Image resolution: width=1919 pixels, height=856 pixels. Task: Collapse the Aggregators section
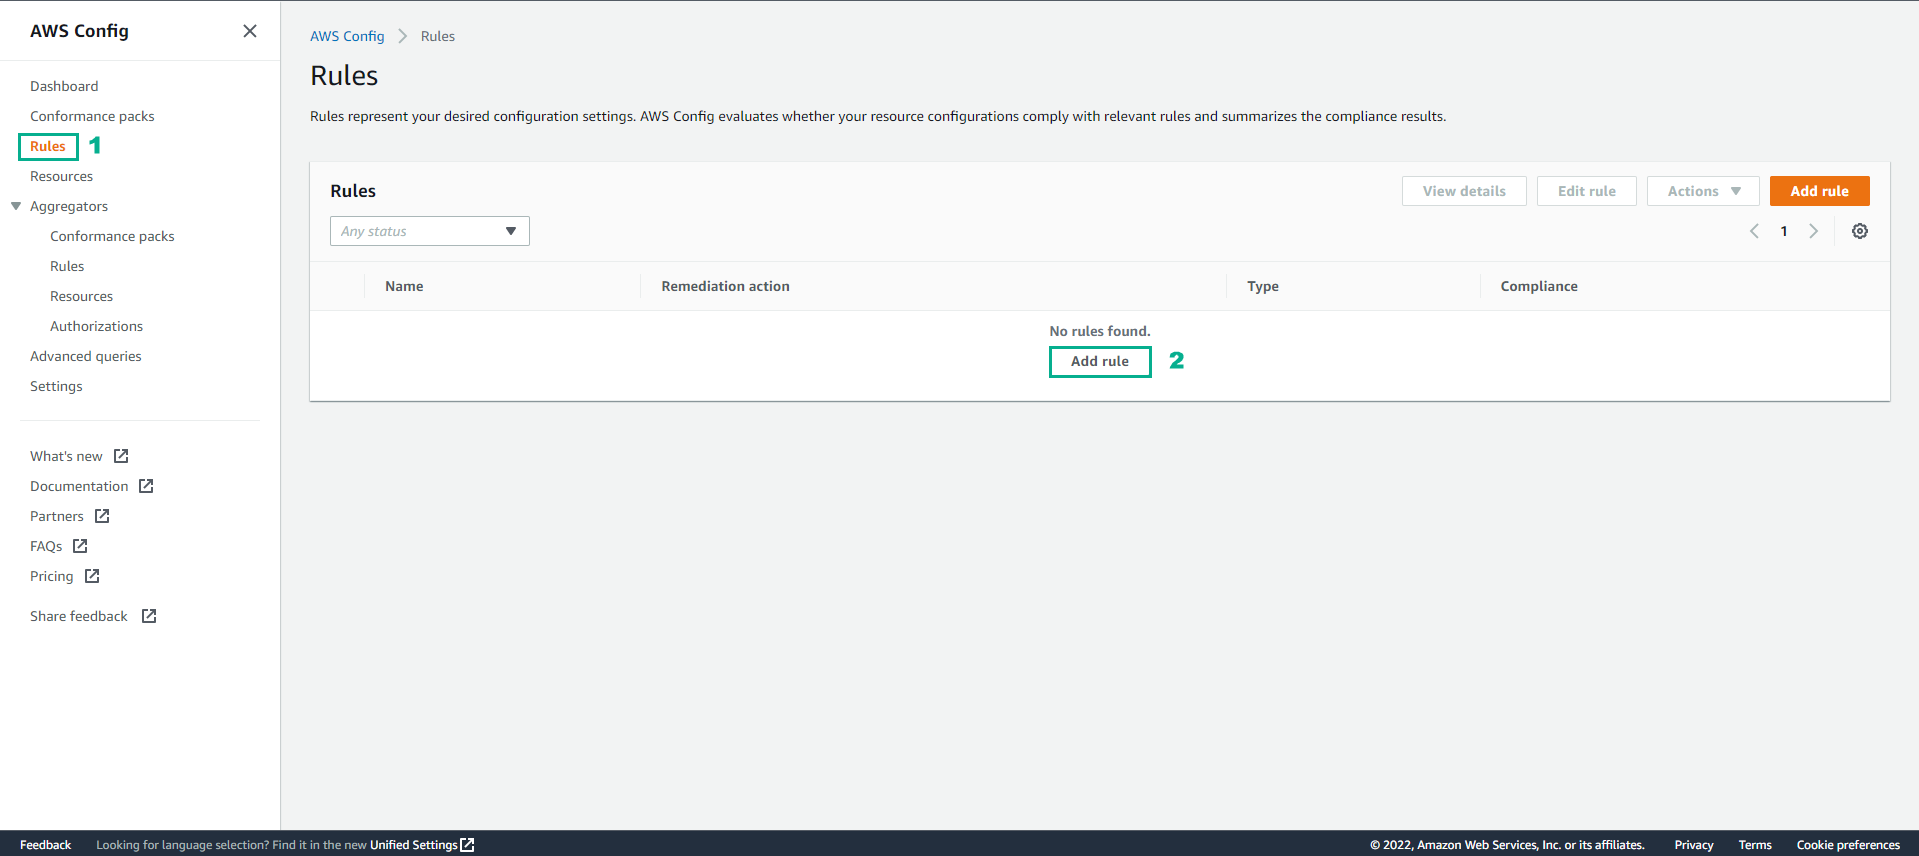tap(16, 206)
